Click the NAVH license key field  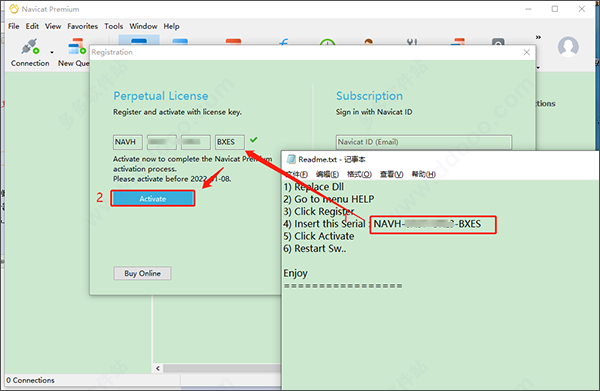[x=128, y=142]
